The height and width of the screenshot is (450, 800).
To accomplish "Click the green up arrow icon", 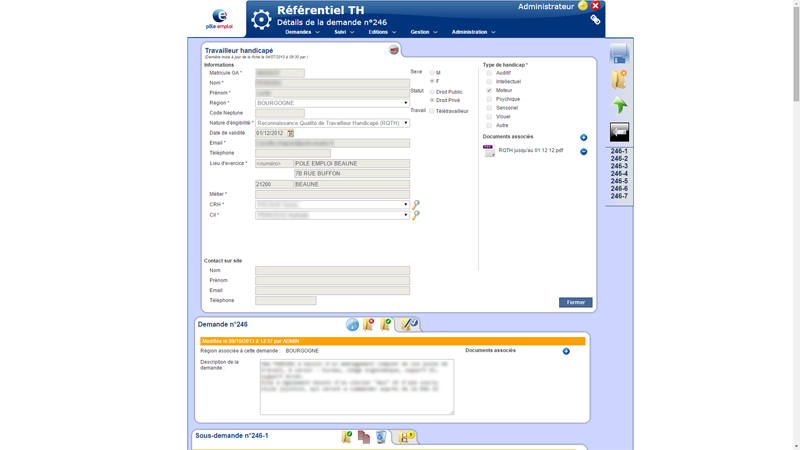I will (x=619, y=105).
